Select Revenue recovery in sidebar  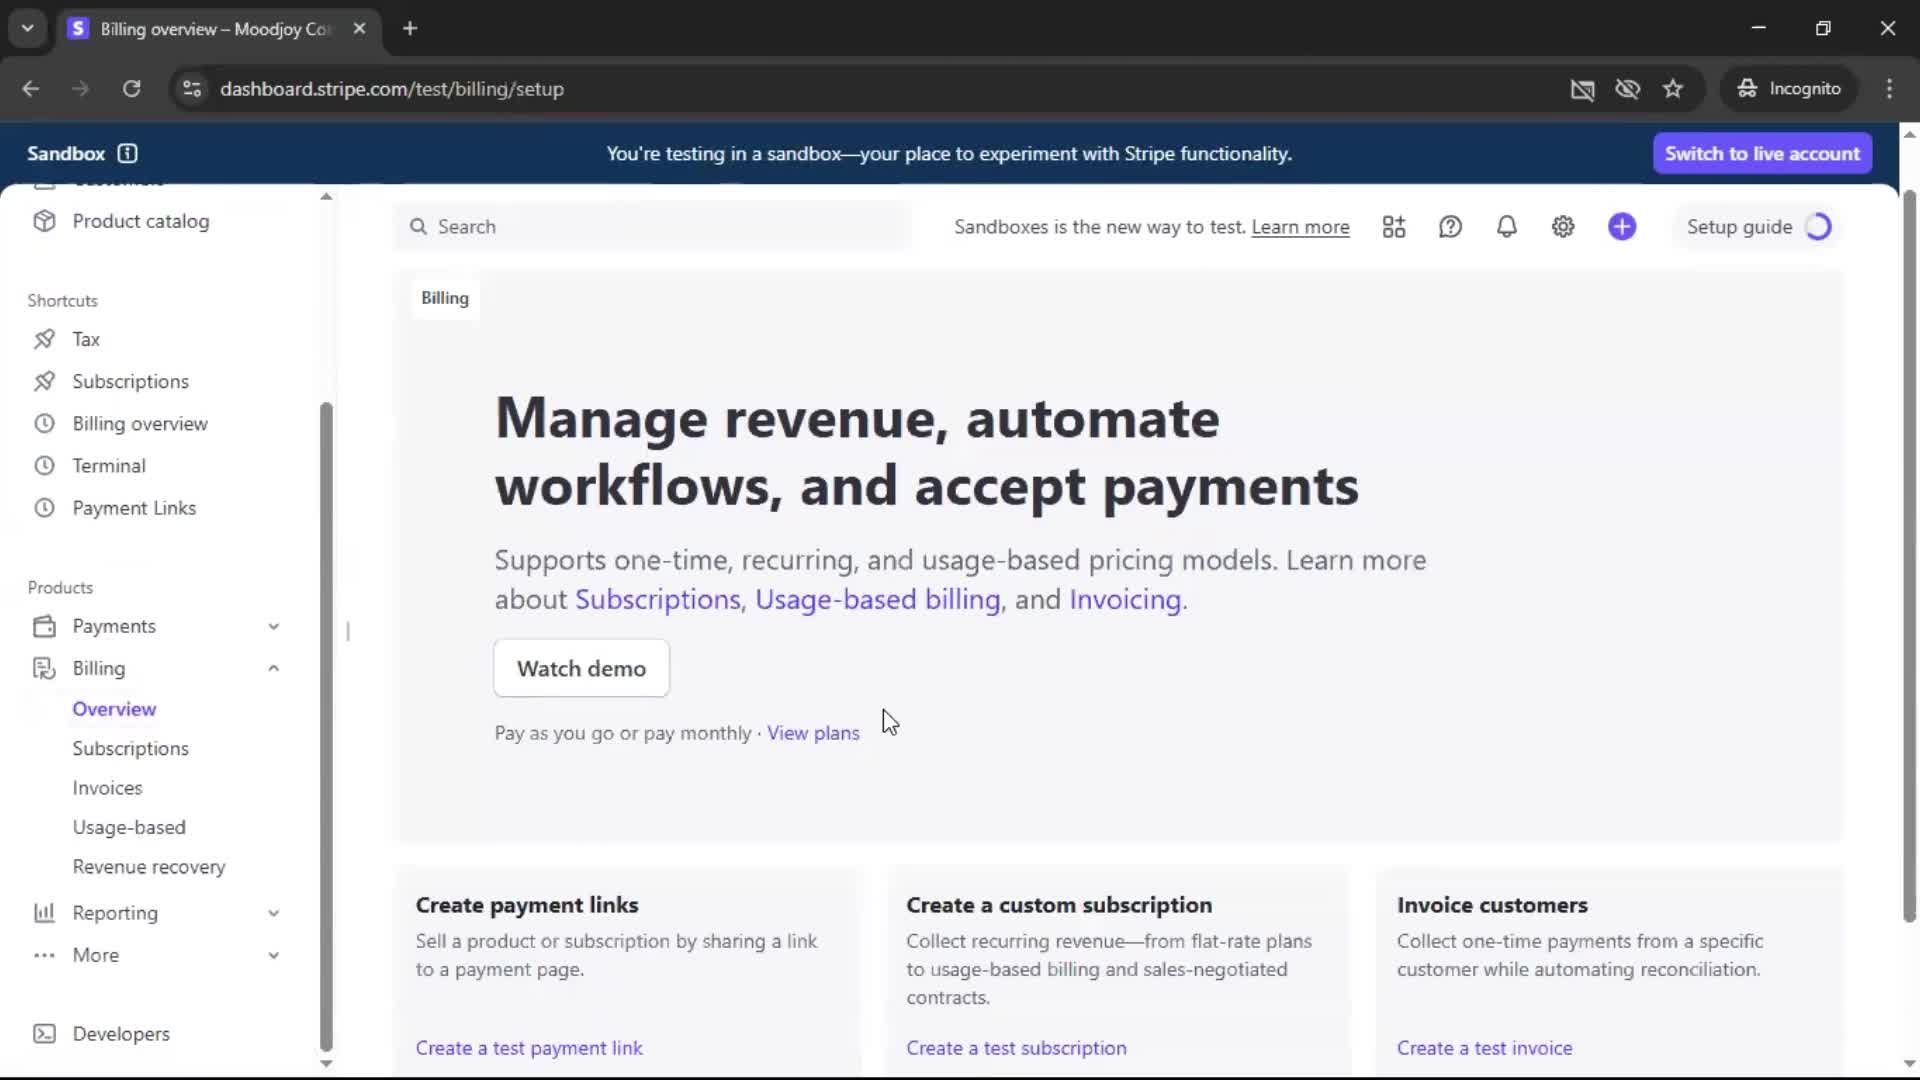[149, 867]
